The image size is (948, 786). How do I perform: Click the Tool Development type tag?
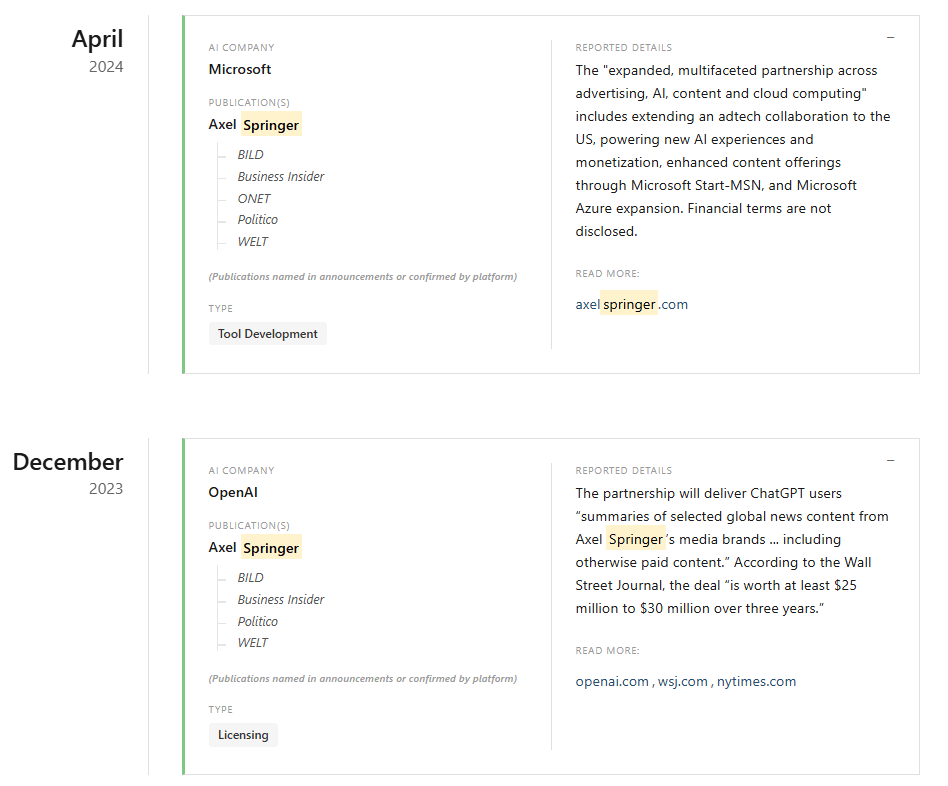(x=267, y=334)
